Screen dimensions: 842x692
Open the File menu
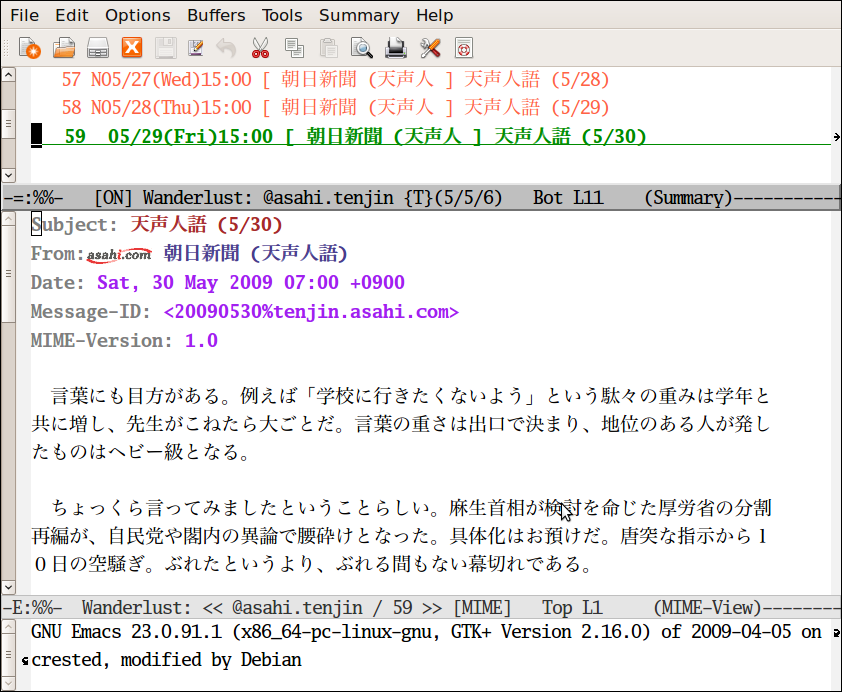(25, 15)
